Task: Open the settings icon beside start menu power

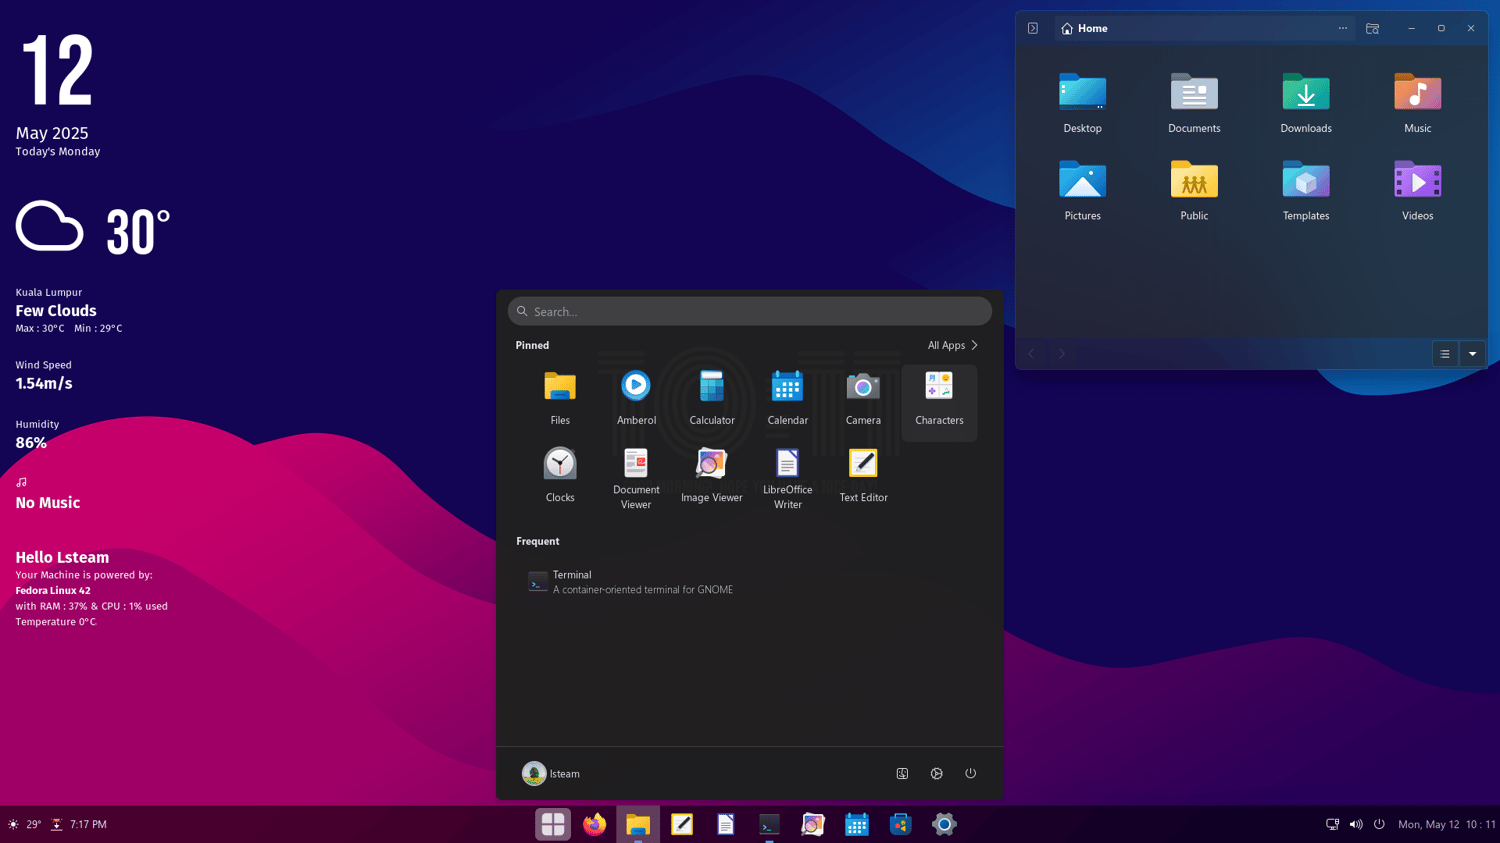Action: 936,773
